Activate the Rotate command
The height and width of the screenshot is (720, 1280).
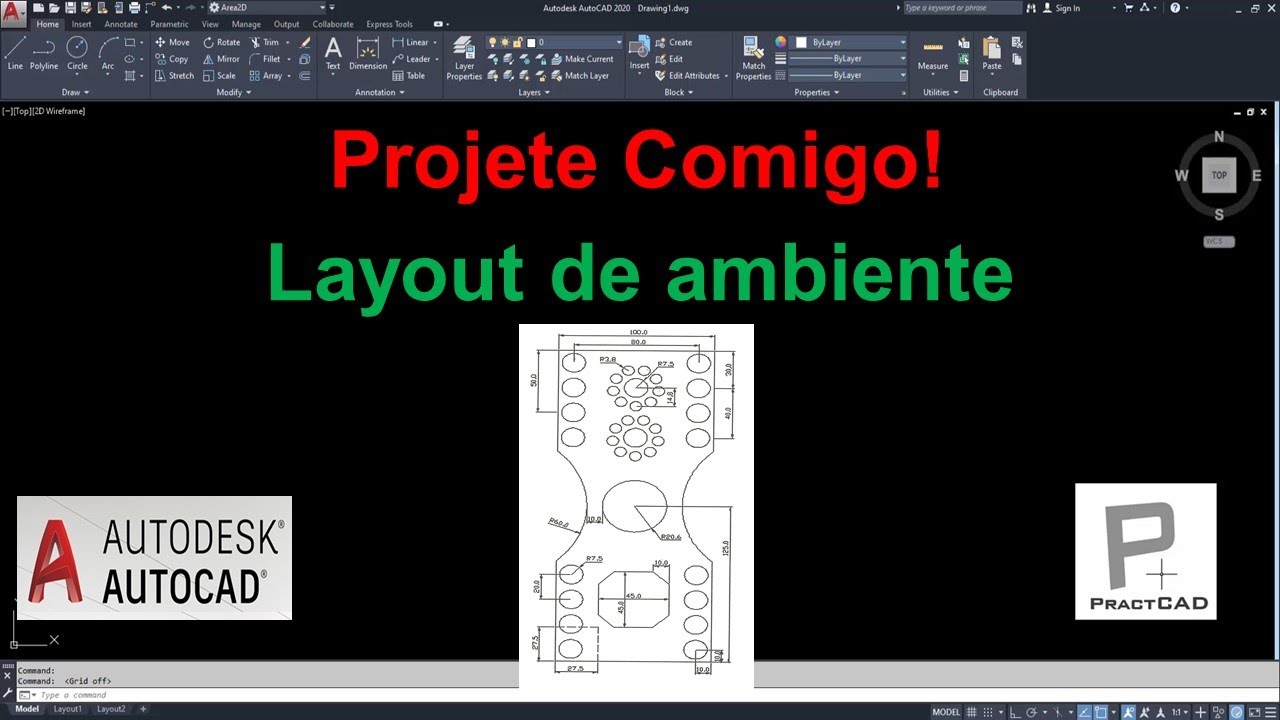point(221,42)
